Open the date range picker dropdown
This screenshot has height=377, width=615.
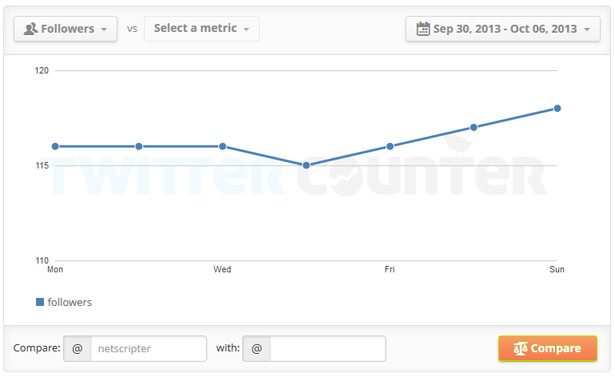[503, 29]
